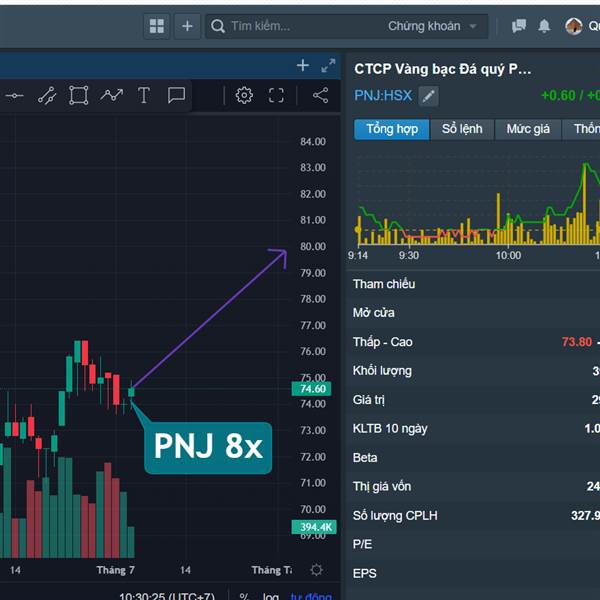Share the chart via share icon
Screen dimensions: 600x600
(x=321, y=95)
